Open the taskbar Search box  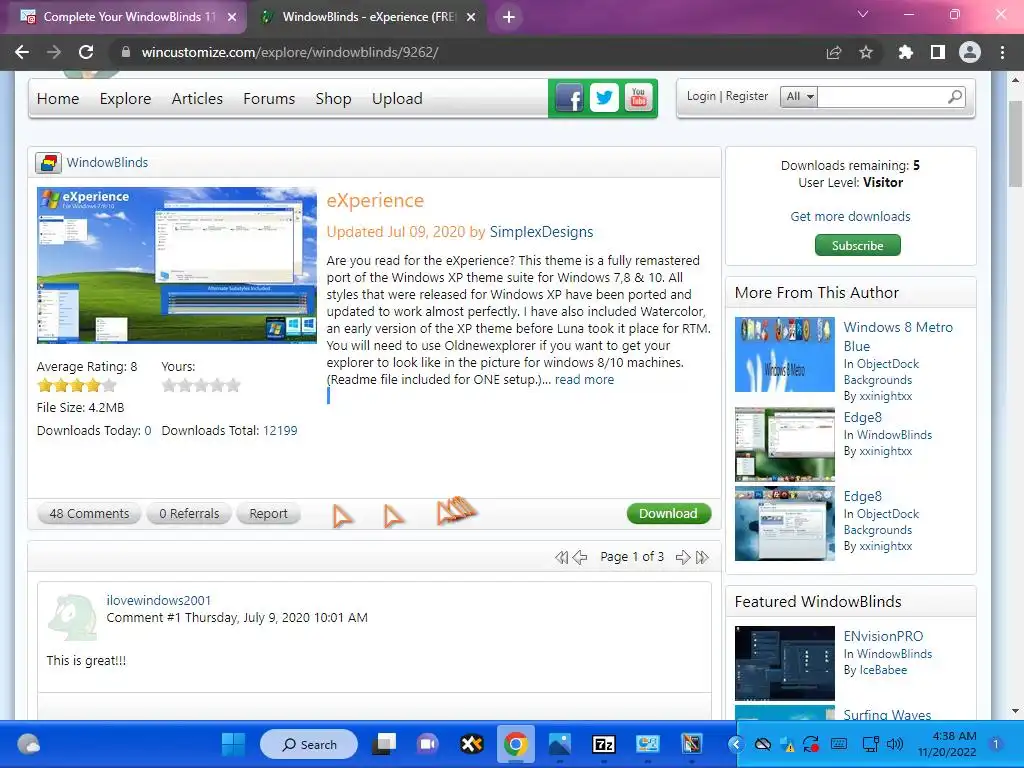[x=309, y=744]
